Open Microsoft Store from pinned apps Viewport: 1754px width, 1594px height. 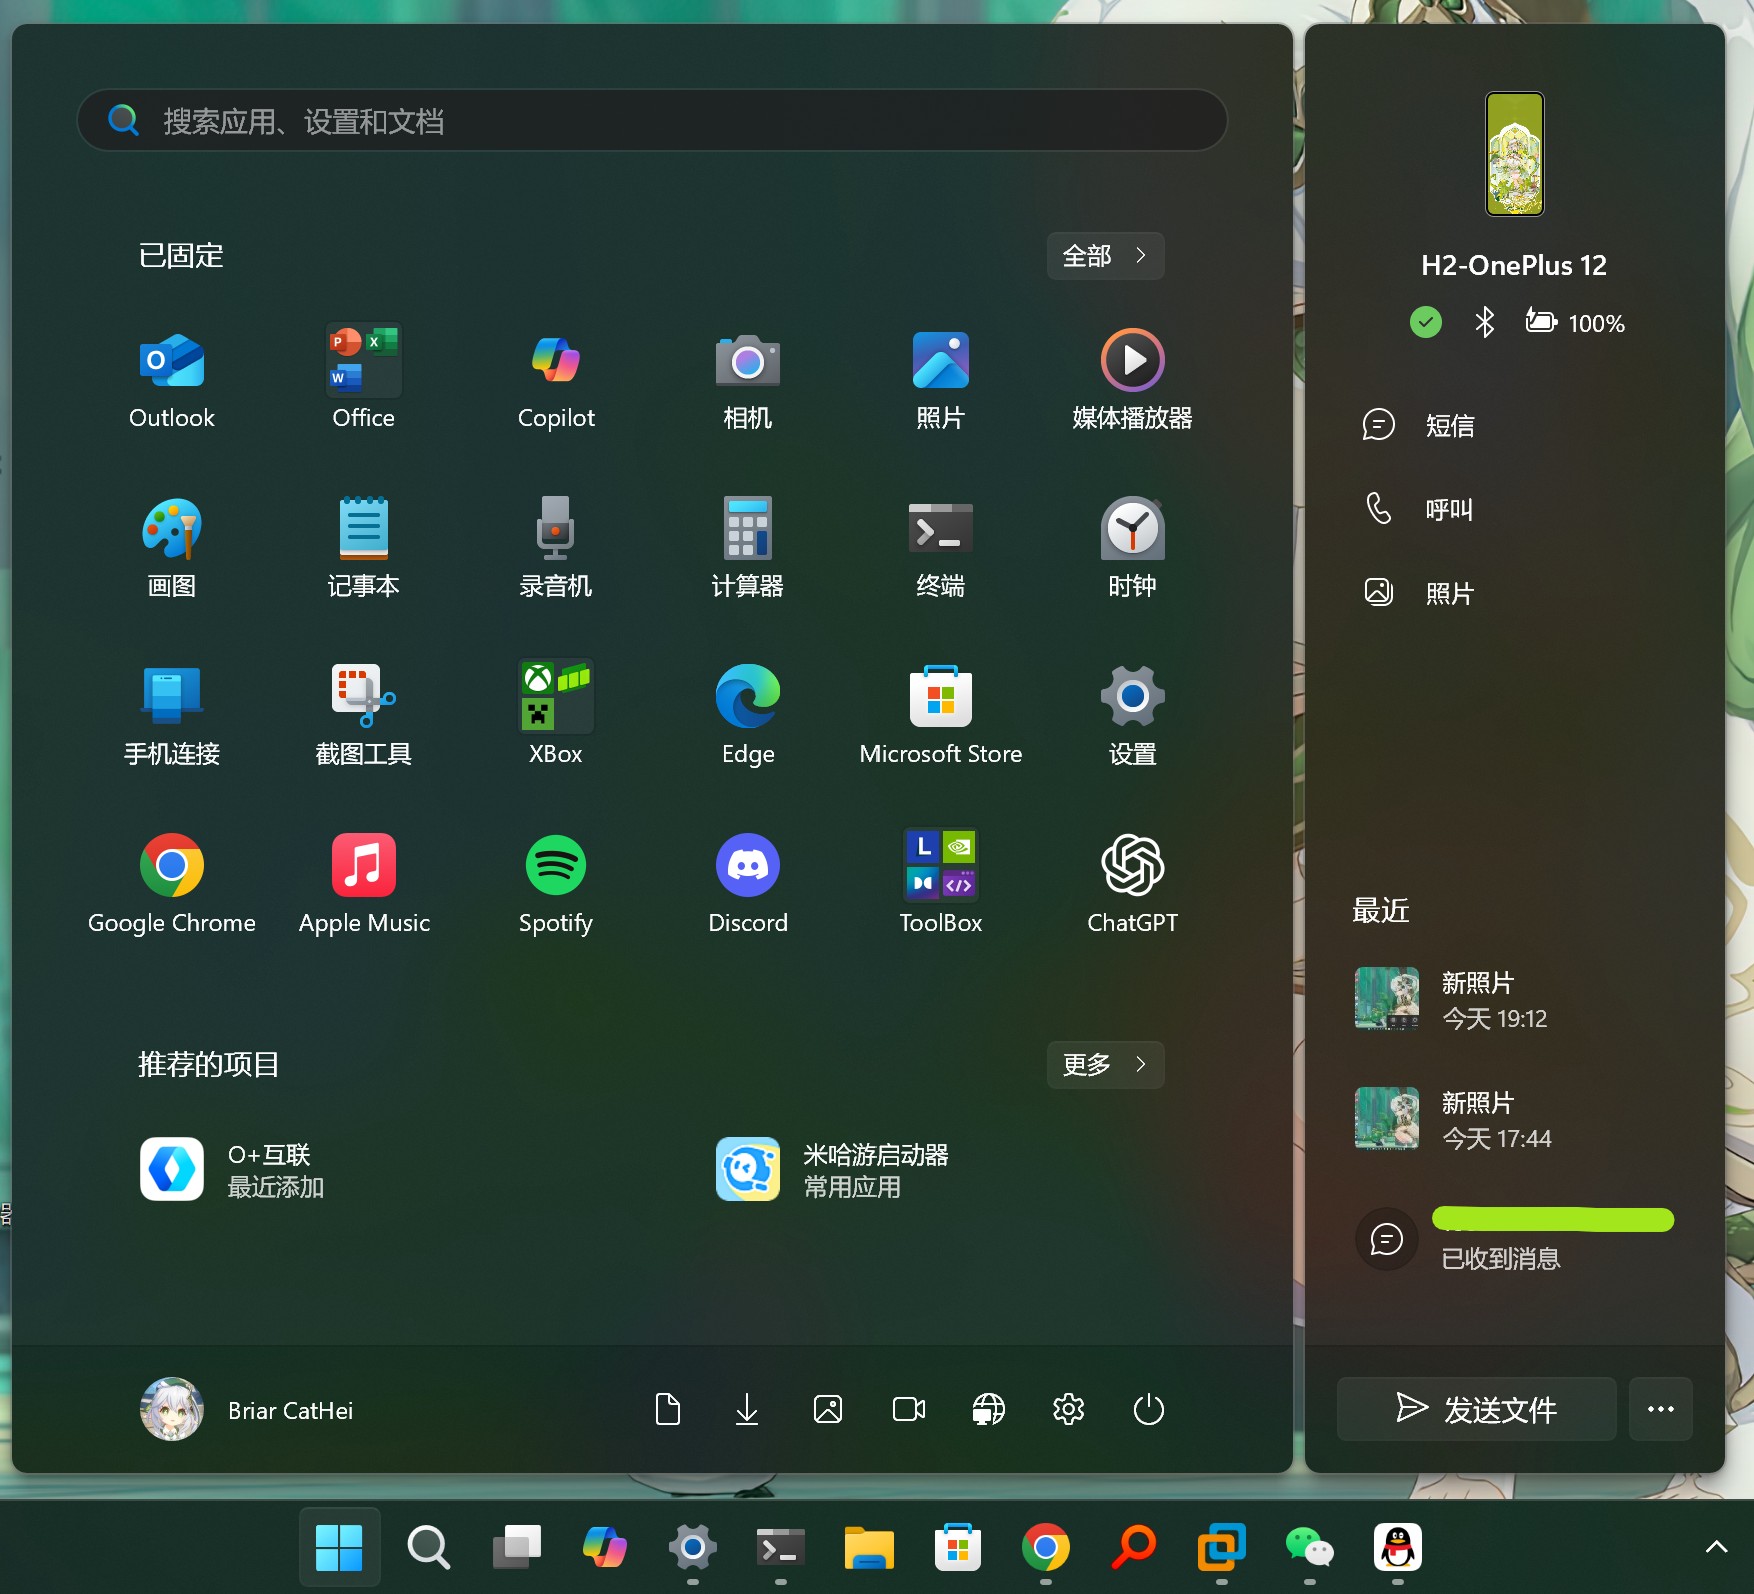[x=940, y=714]
